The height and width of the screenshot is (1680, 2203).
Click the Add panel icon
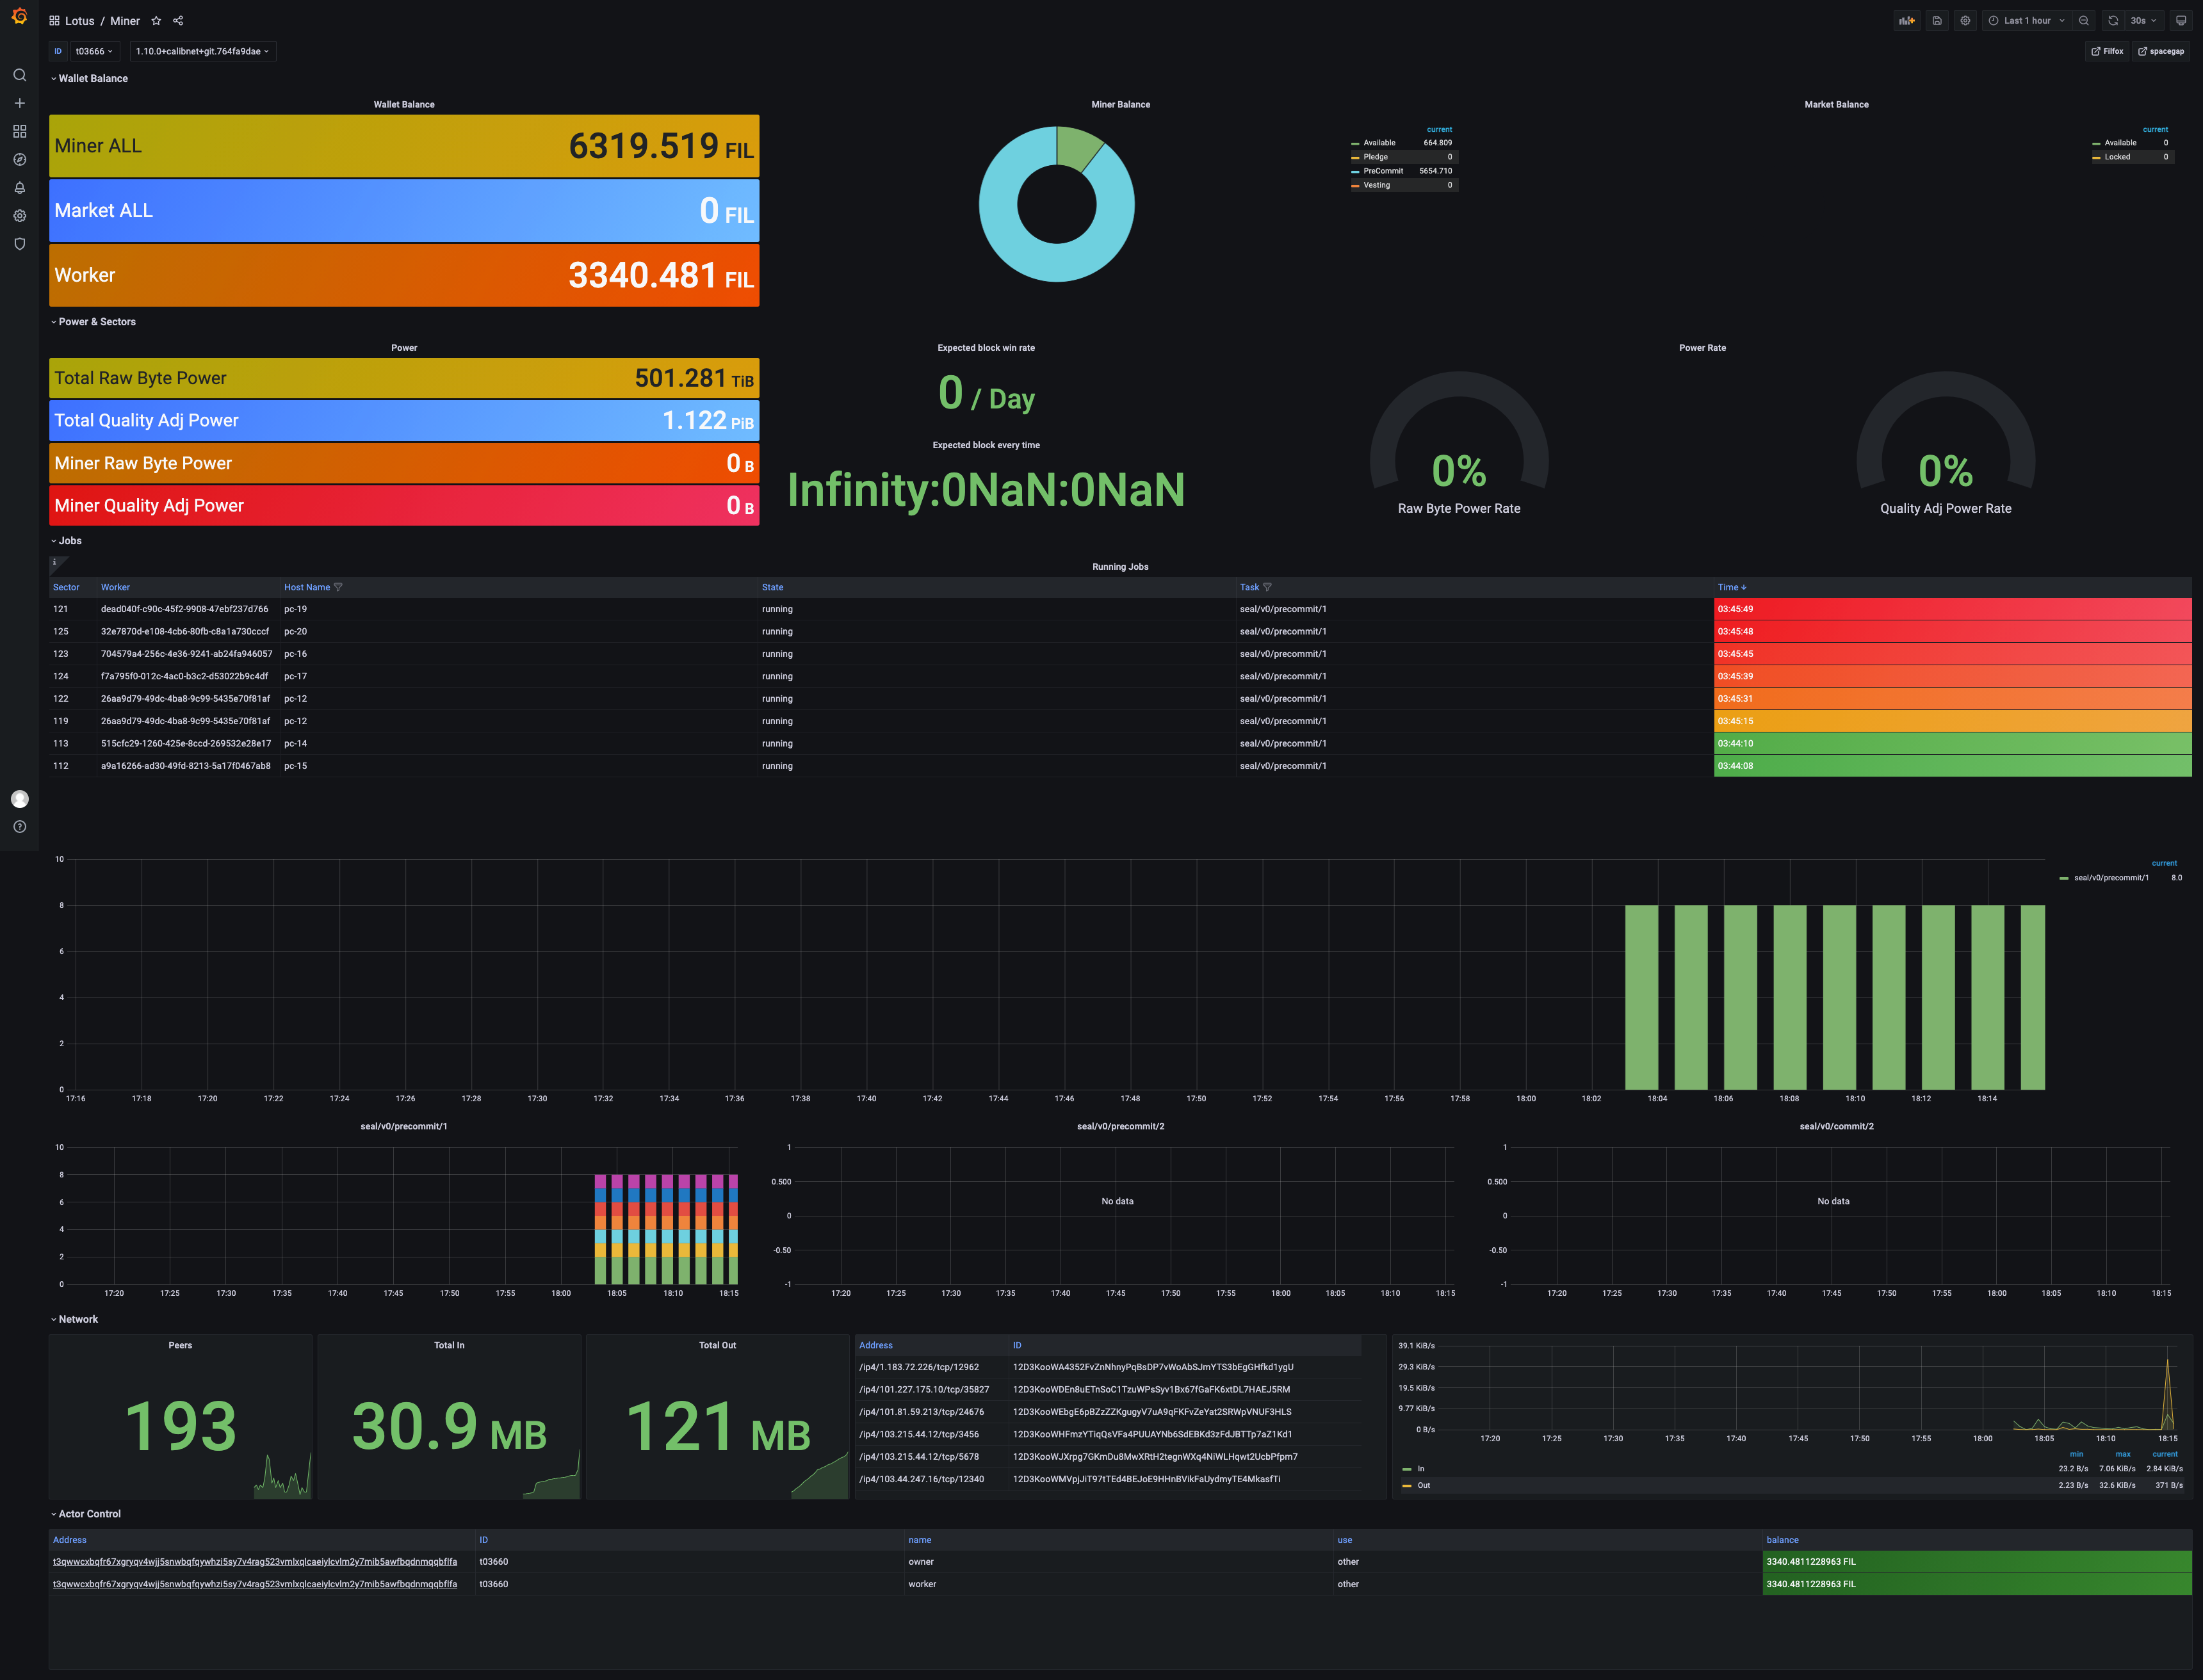click(1907, 21)
